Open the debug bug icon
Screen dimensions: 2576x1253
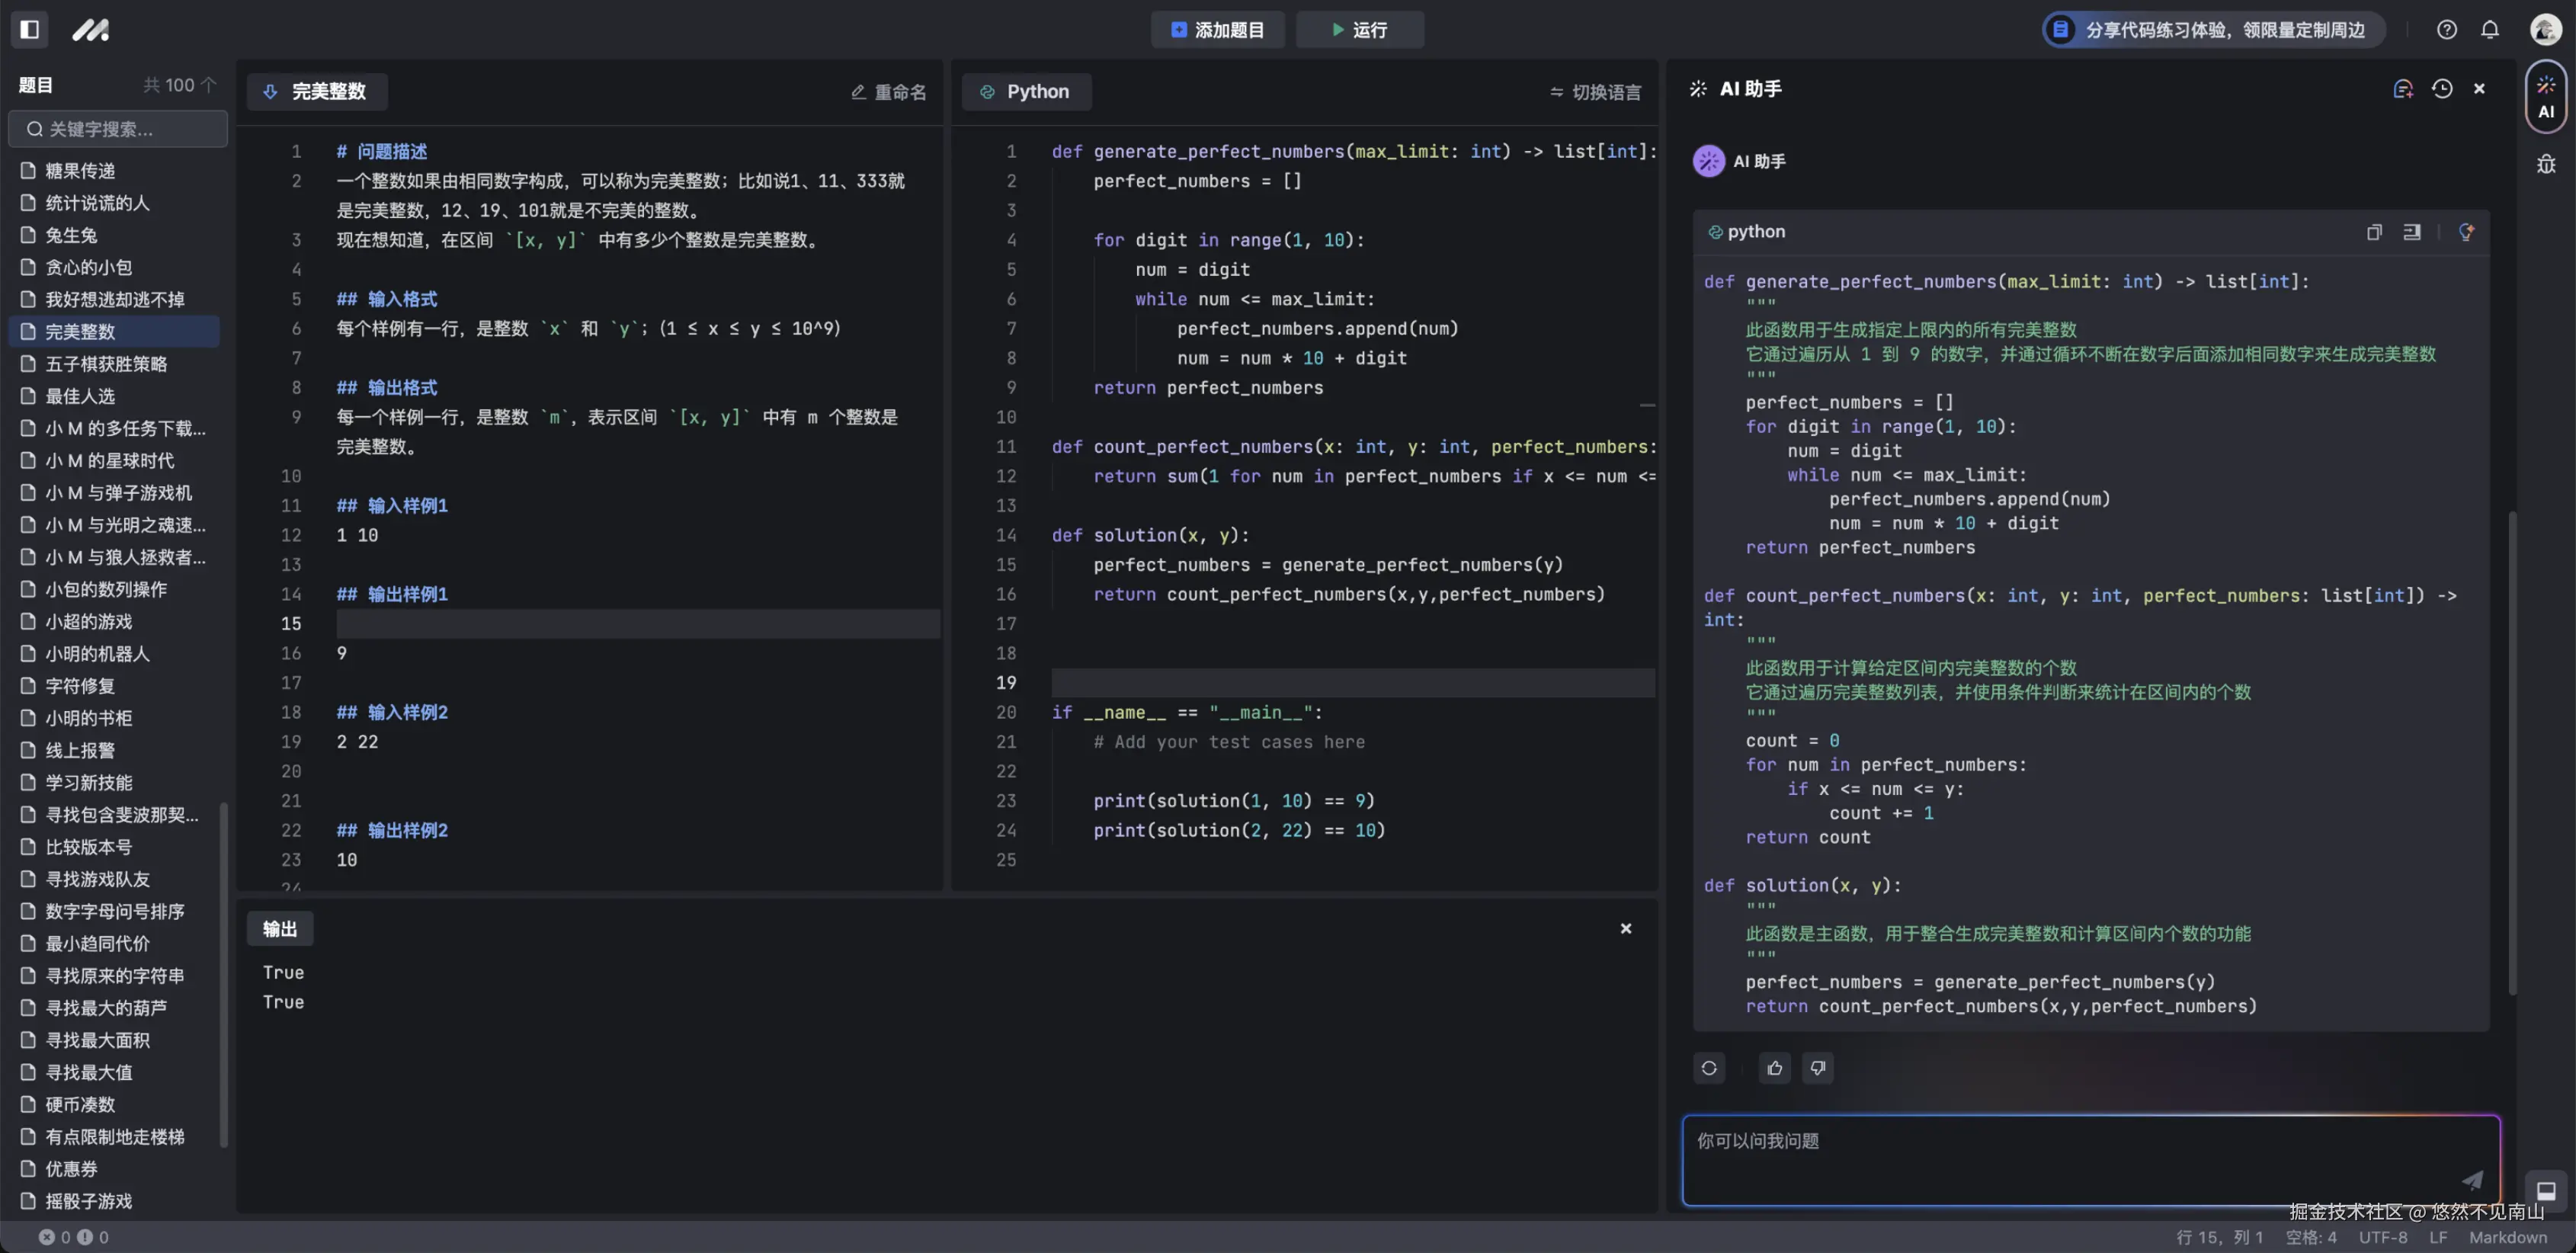pos(2546,164)
